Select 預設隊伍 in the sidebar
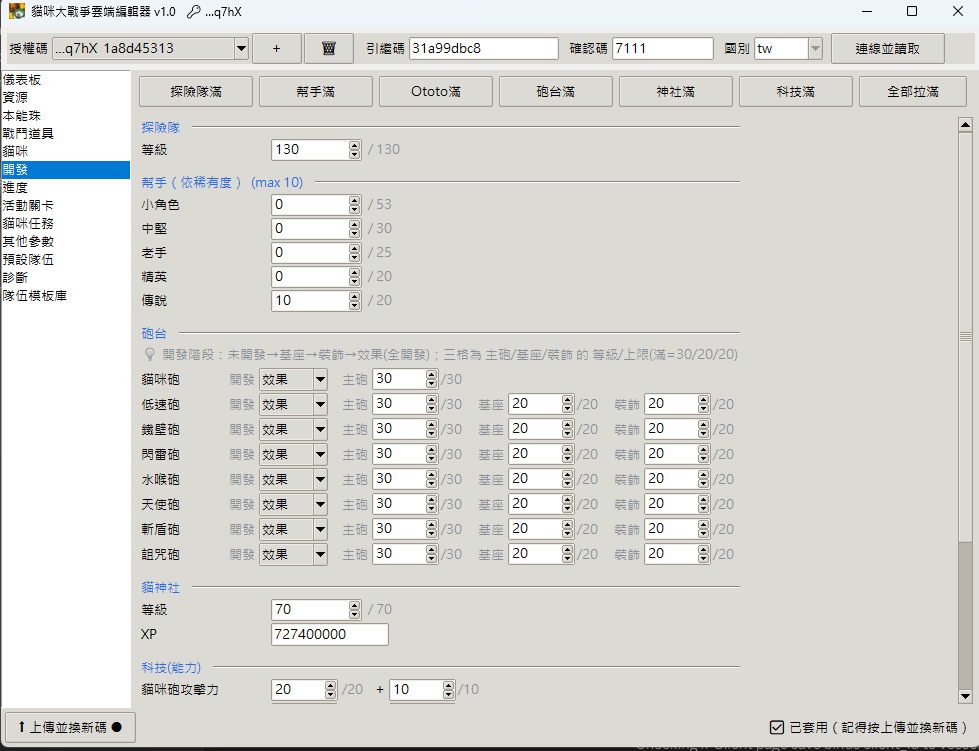Image resolution: width=979 pixels, height=751 pixels. [66, 260]
